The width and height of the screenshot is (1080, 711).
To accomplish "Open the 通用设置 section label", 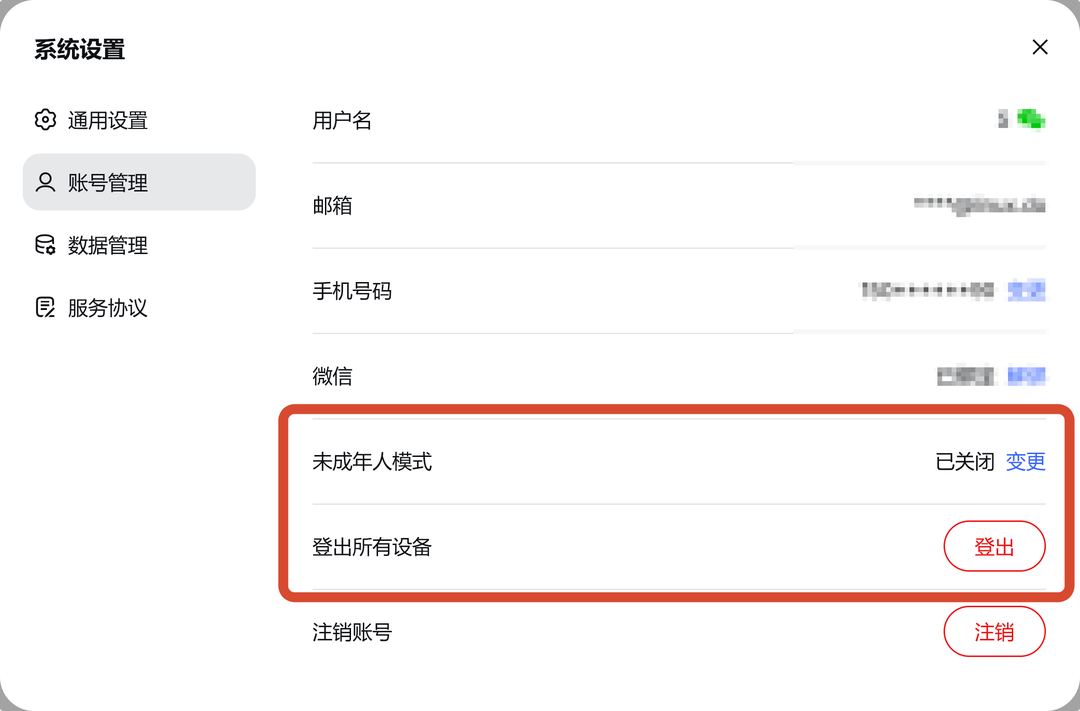I will coord(107,121).
